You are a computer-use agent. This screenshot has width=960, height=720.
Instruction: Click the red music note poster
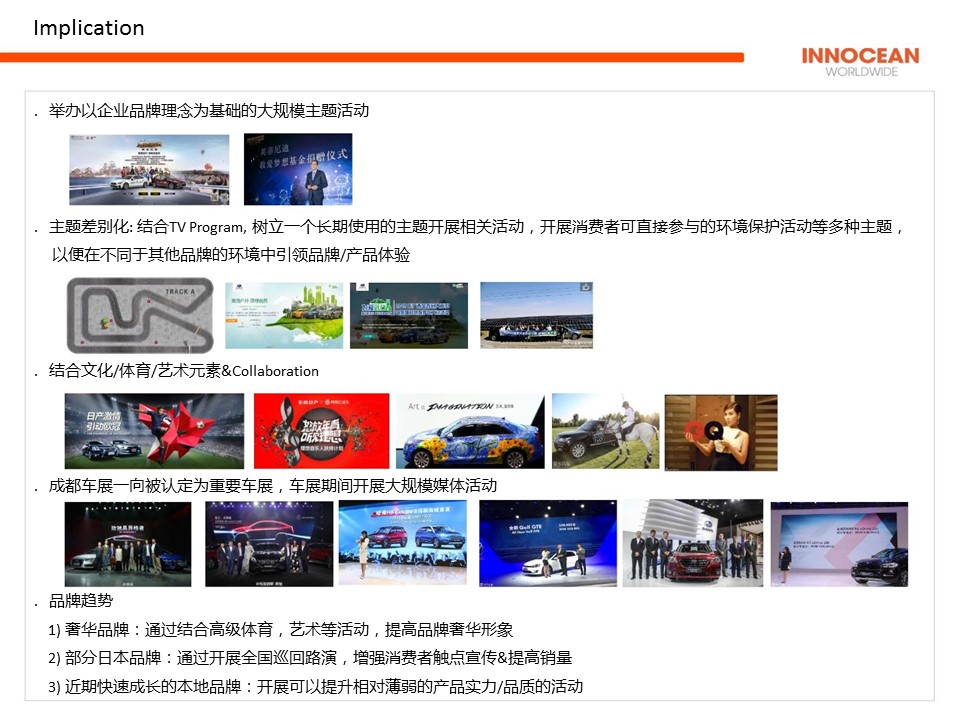point(321,431)
